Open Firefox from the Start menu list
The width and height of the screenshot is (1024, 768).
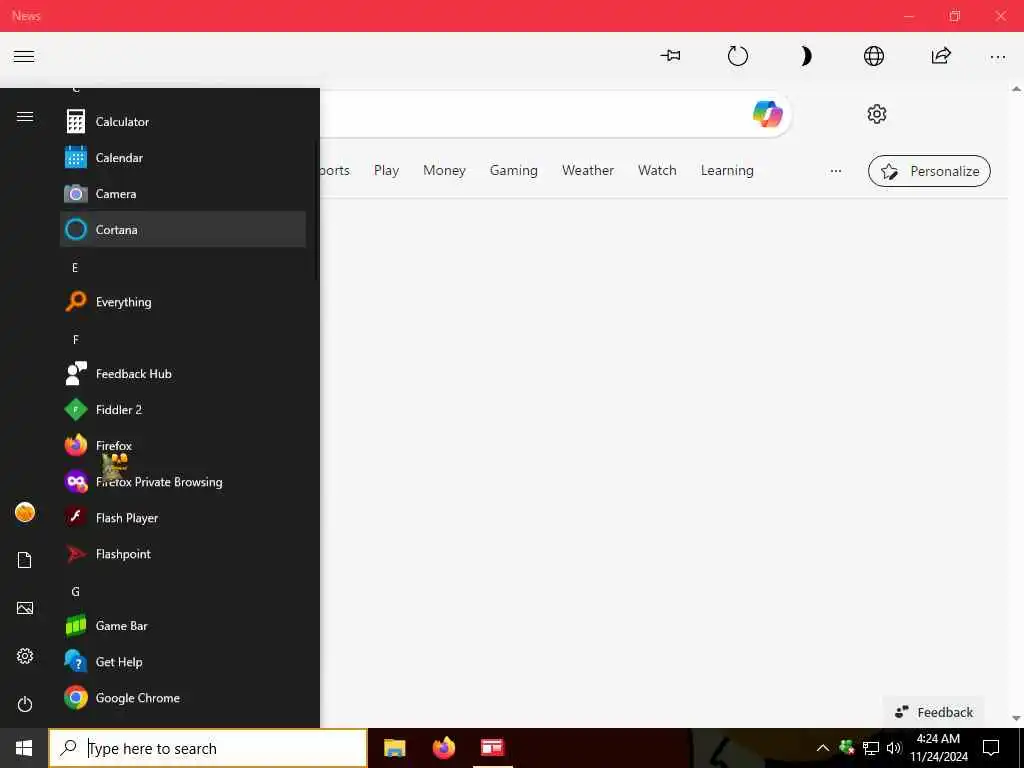coord(183,445)
